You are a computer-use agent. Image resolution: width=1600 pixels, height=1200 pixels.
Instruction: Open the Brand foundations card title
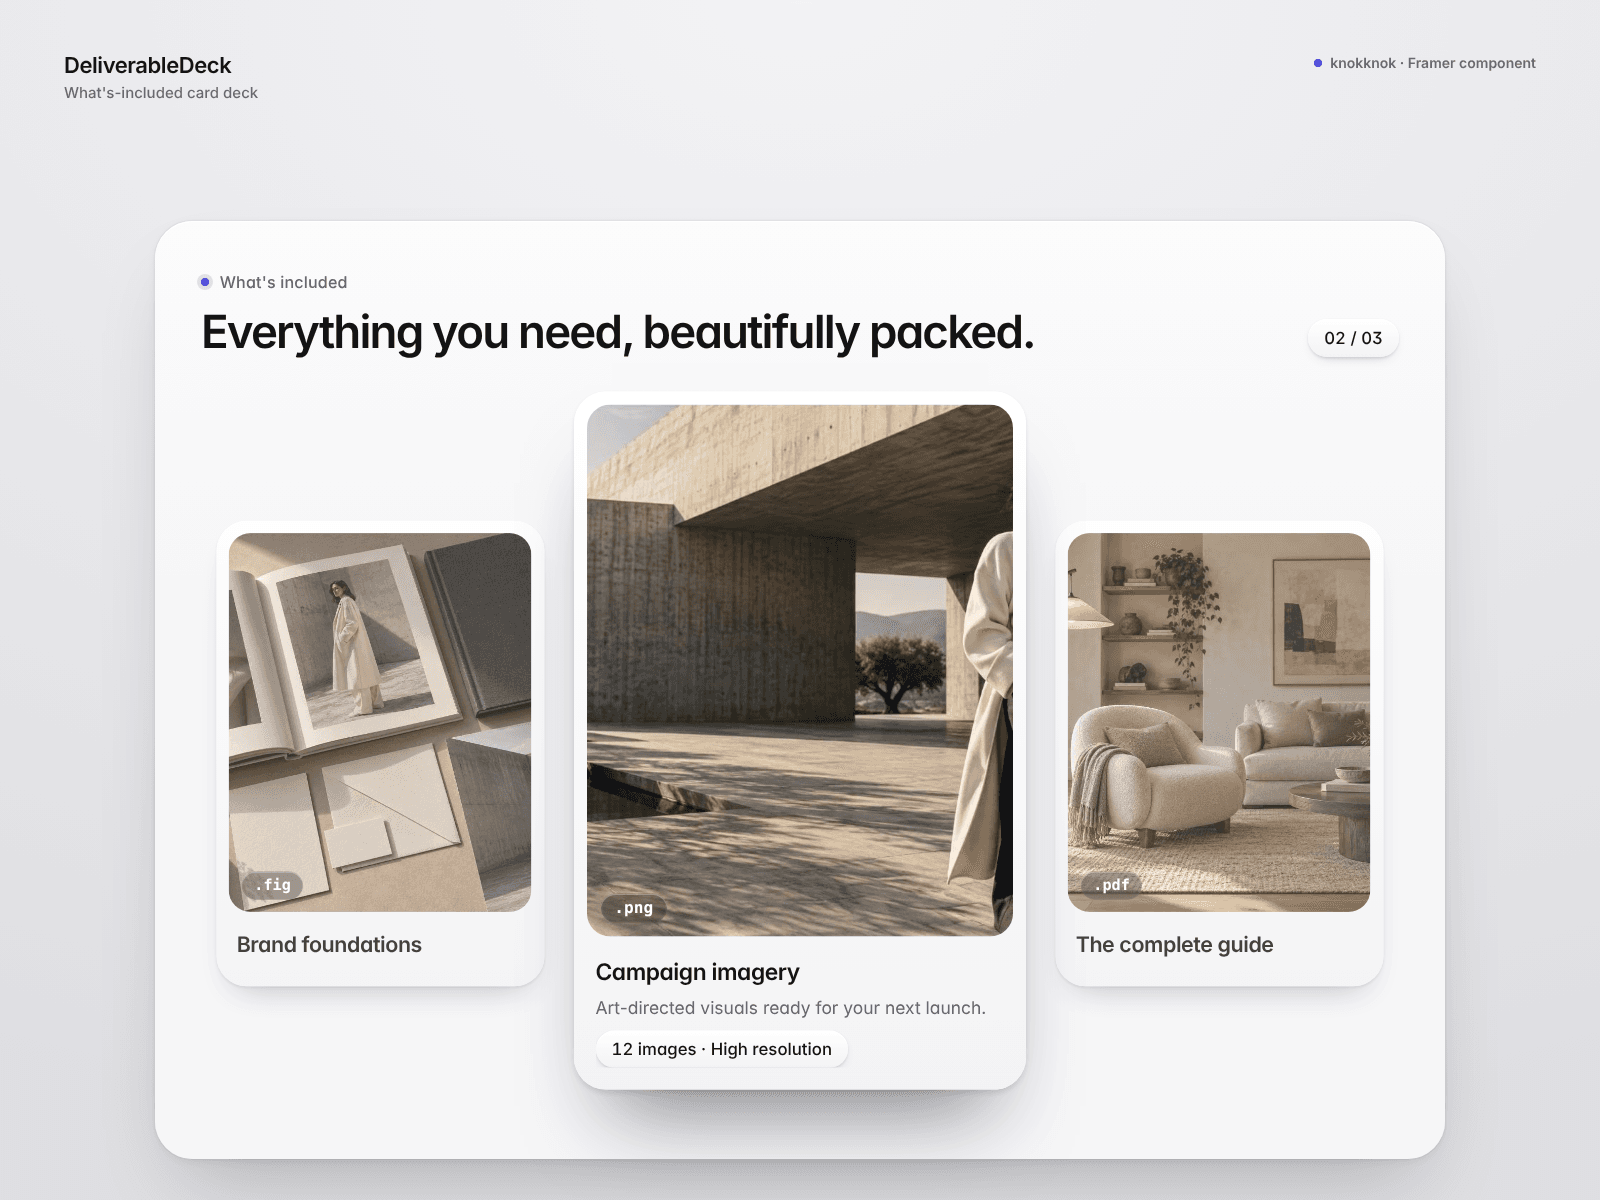click(329, 945)
